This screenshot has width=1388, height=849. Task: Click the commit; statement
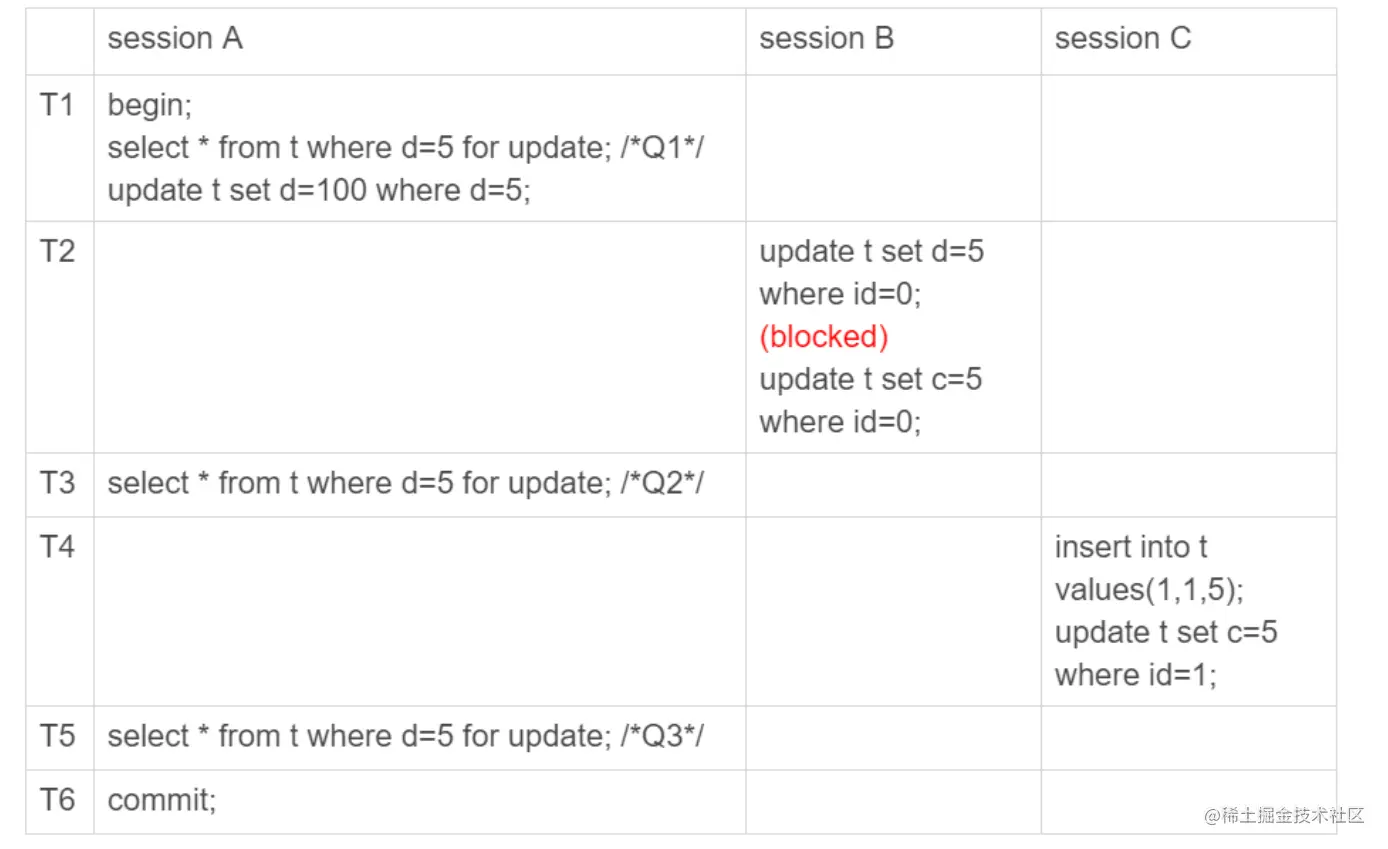coord(161,800)
